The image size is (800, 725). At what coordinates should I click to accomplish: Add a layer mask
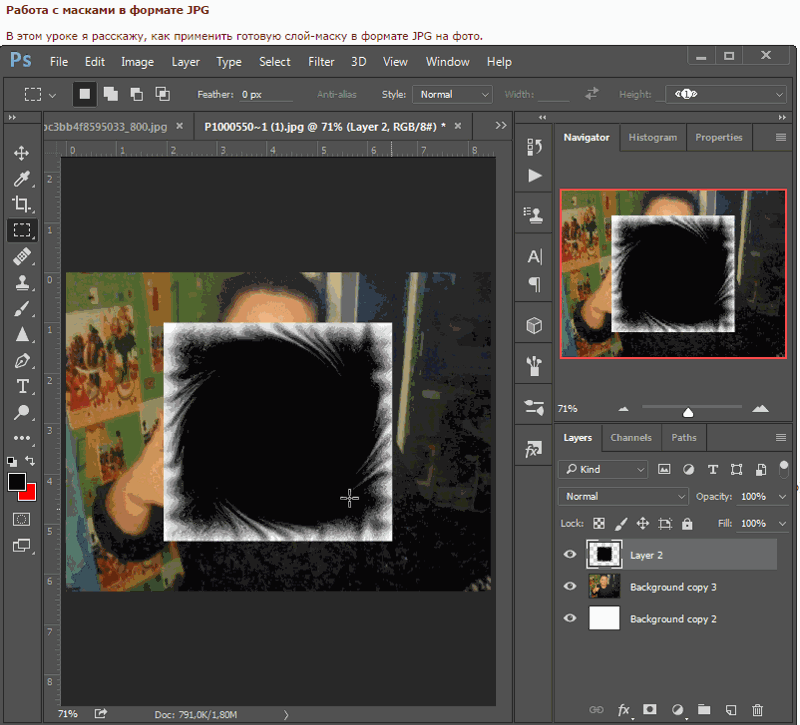649,709
